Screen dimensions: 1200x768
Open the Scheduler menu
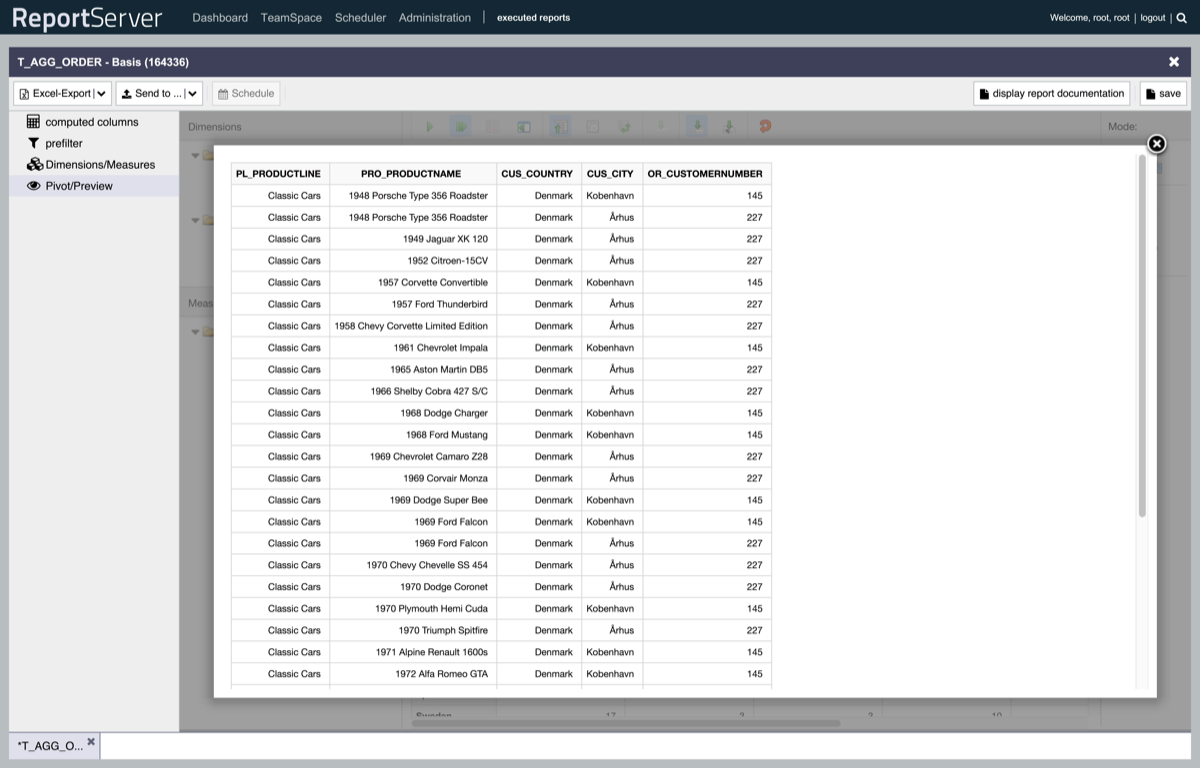pyautogui.click(x=360, y=18)
